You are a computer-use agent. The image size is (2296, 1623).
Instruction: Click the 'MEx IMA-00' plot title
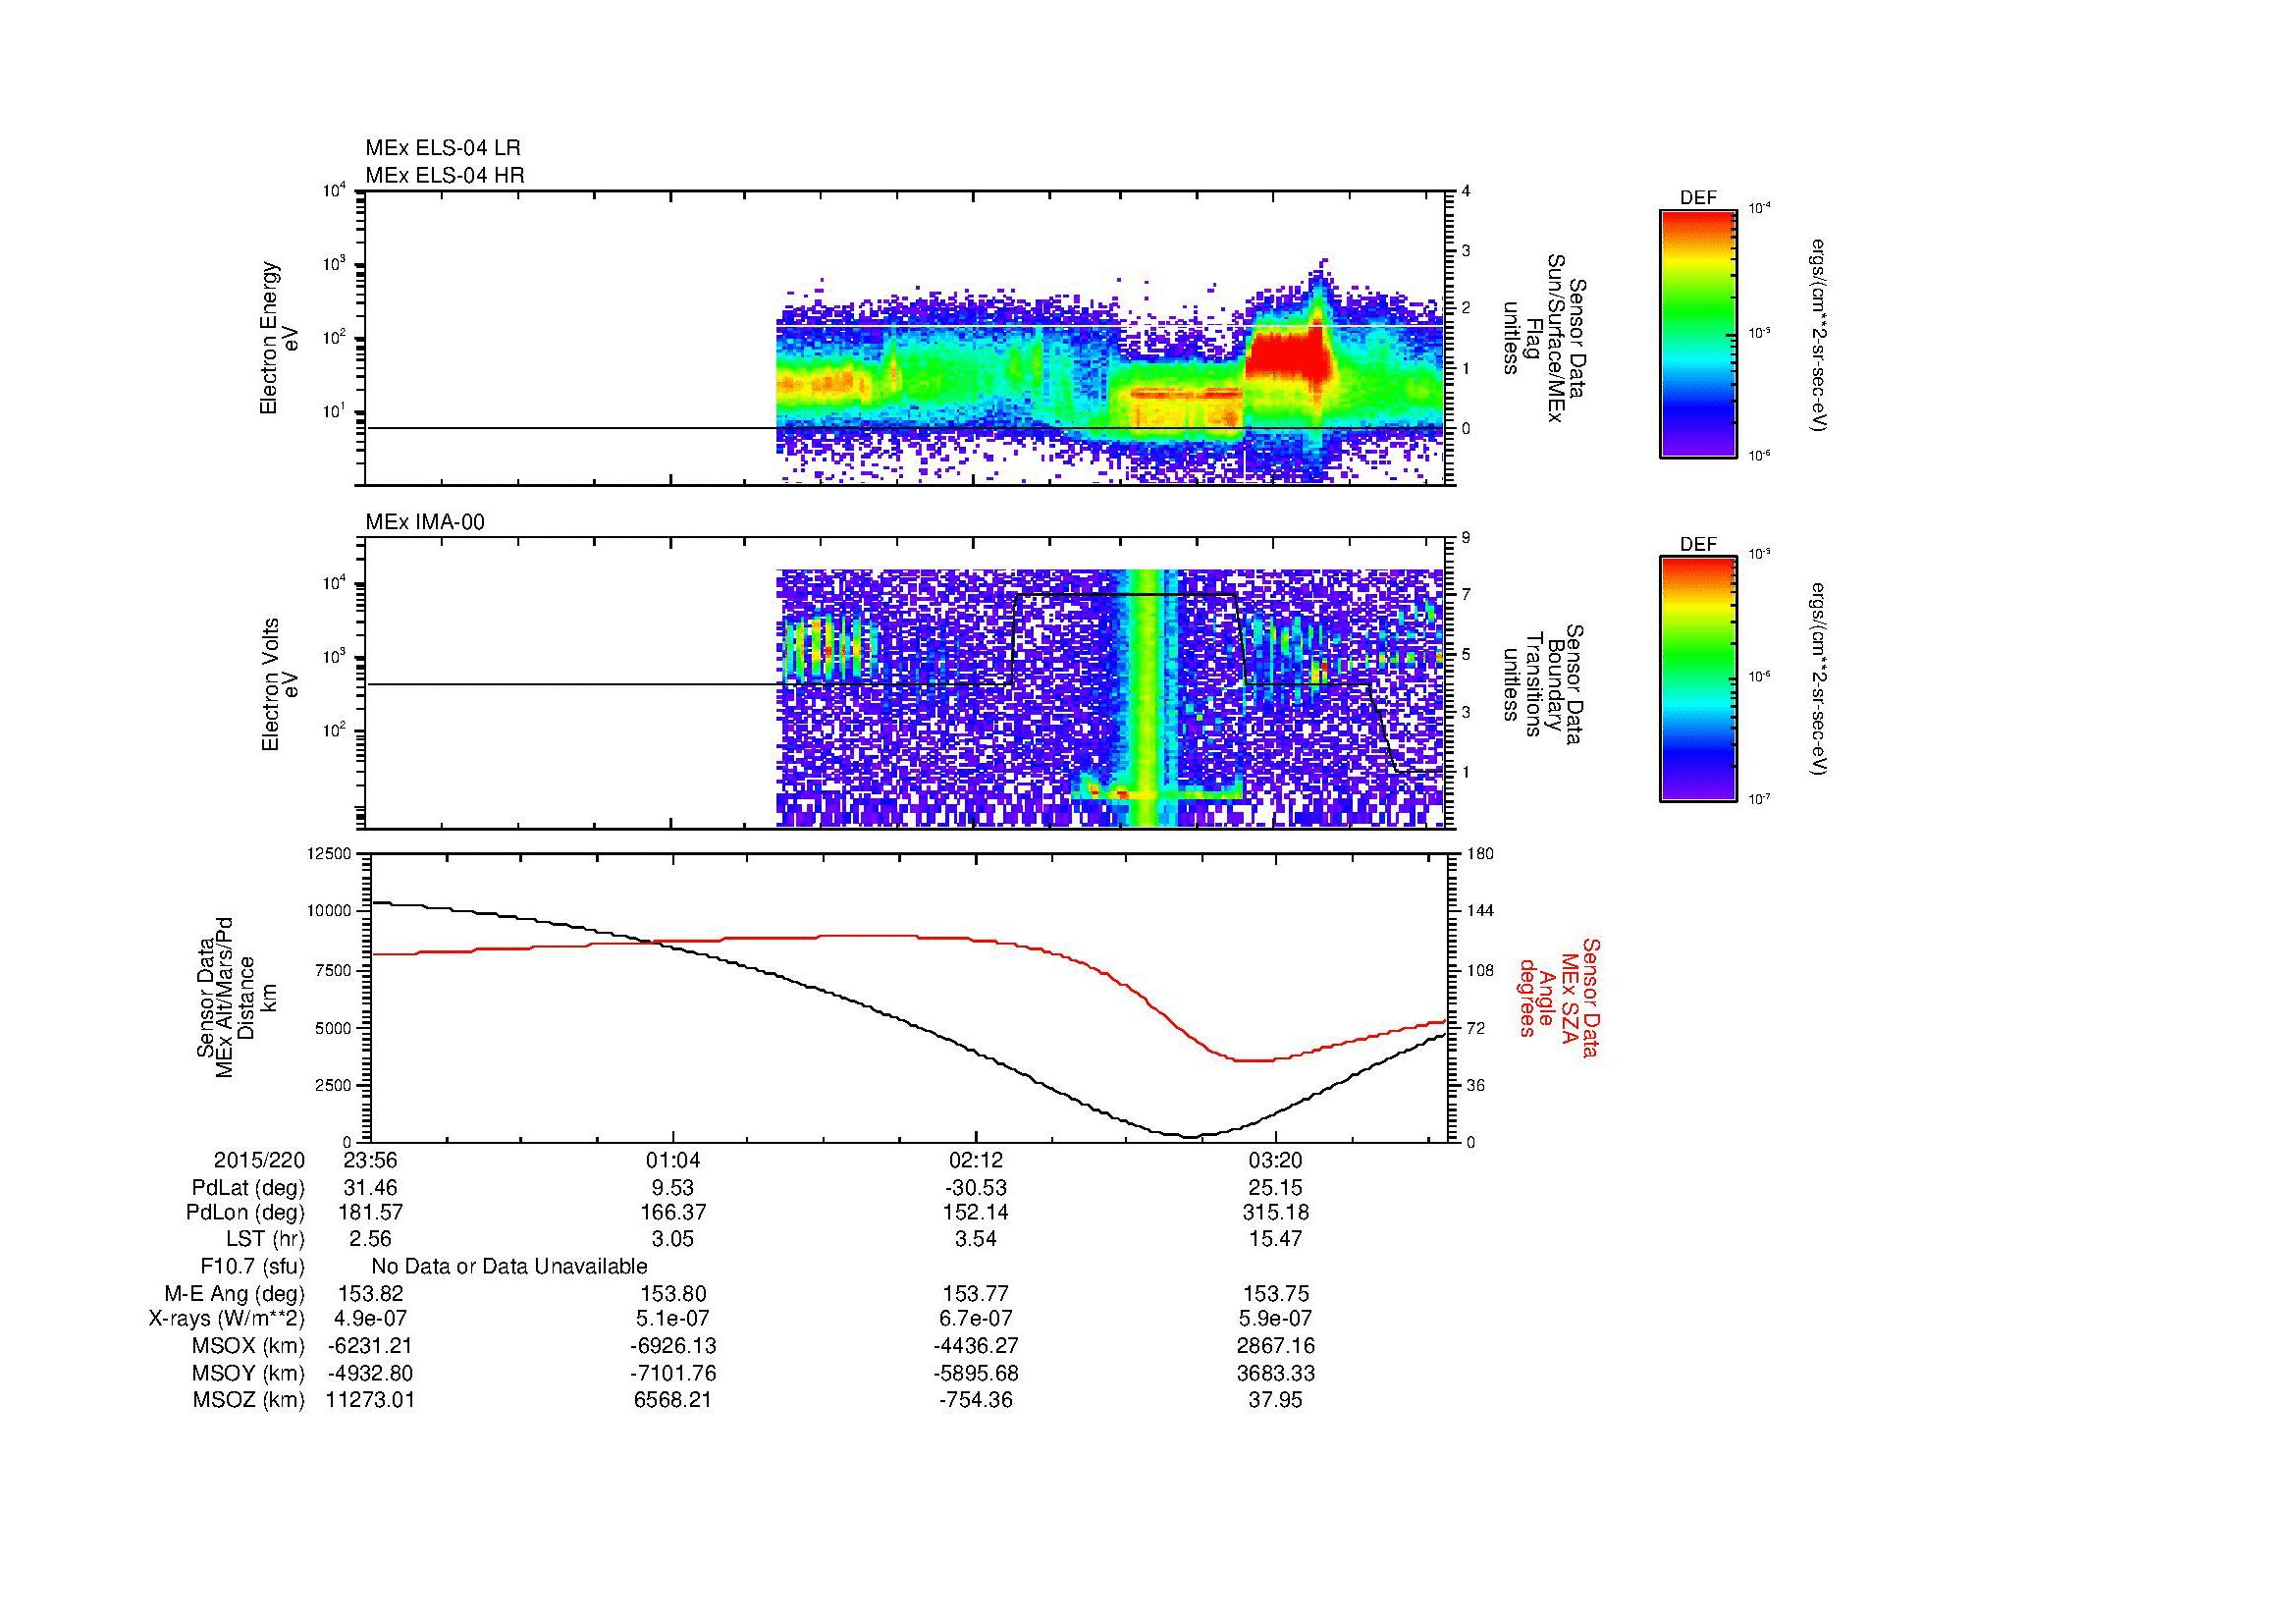click(x=425, y=522)
